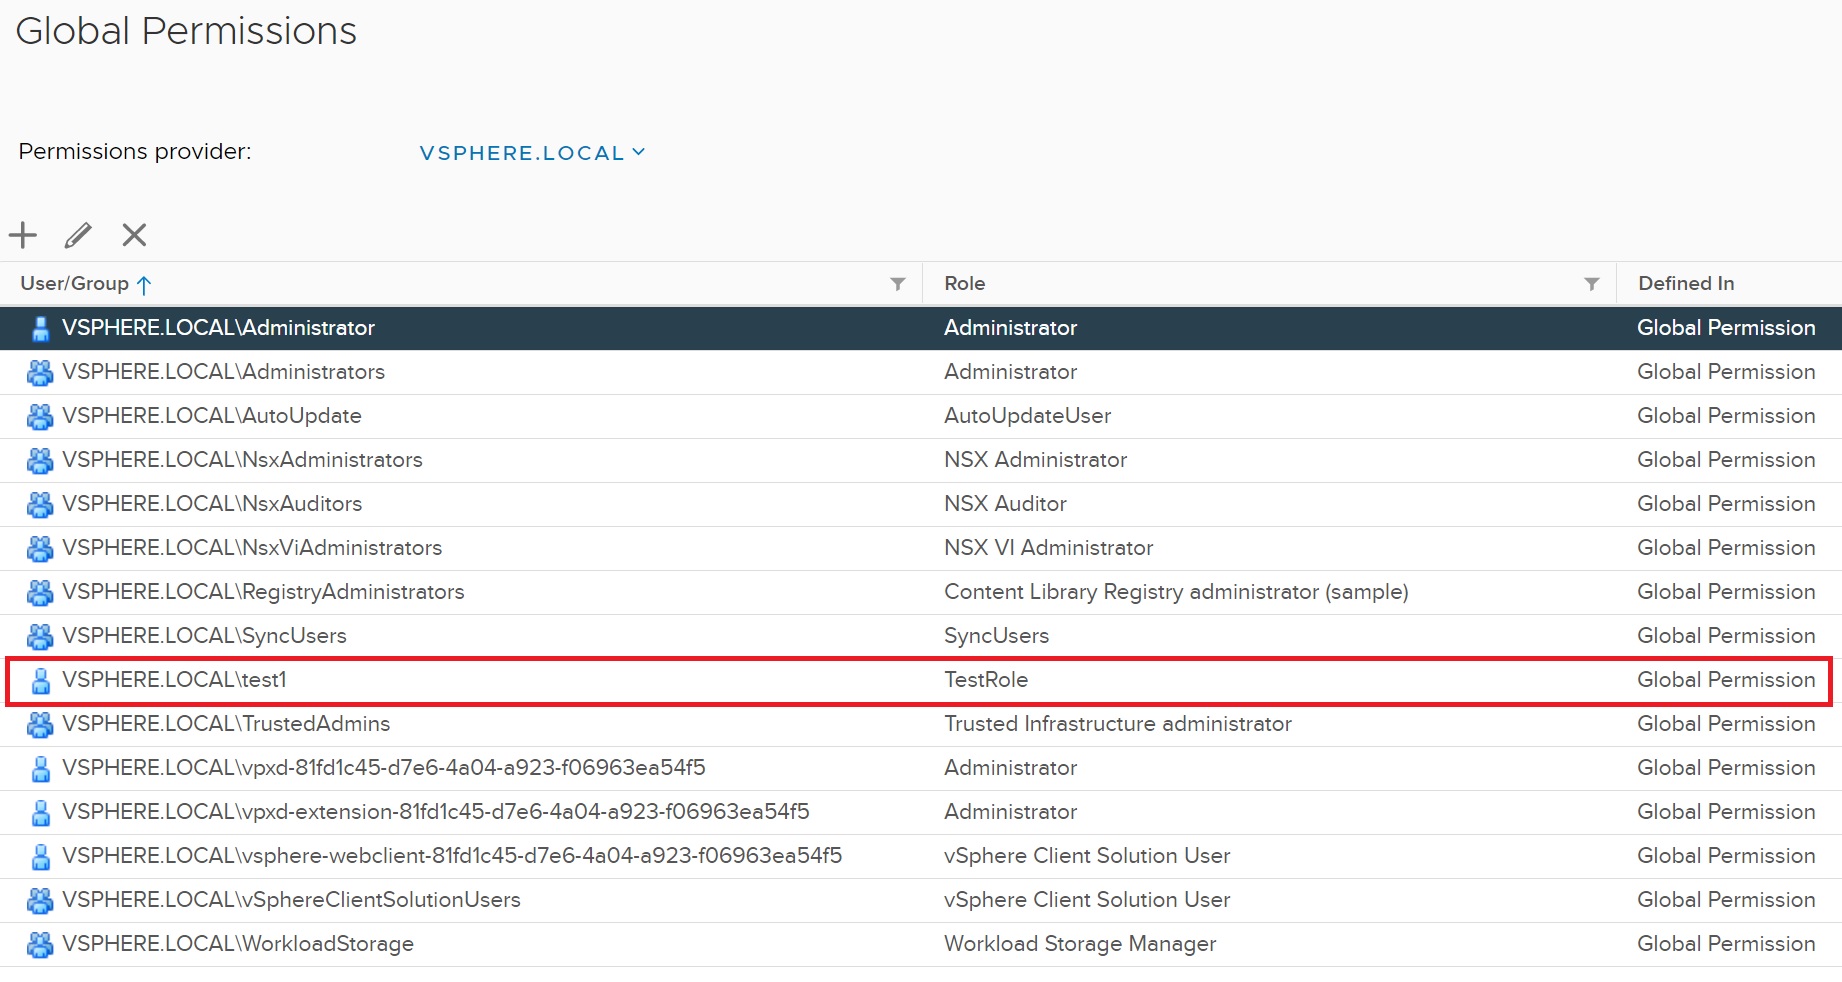Select the VSPHERE.LOCAL\Administrators row
The height and width of the screenshot is (982, 1842).
point(223,372)
